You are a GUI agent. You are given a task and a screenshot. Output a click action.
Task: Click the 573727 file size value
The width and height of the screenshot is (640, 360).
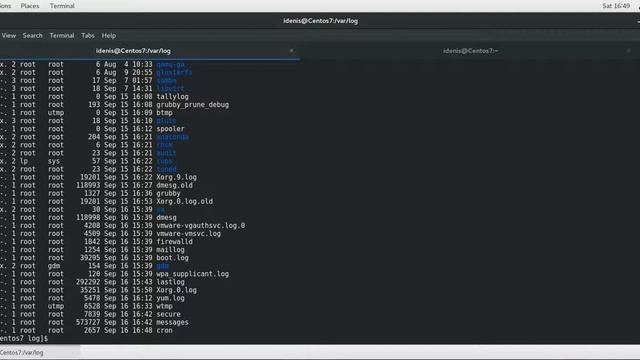click(x=88, y=322)
